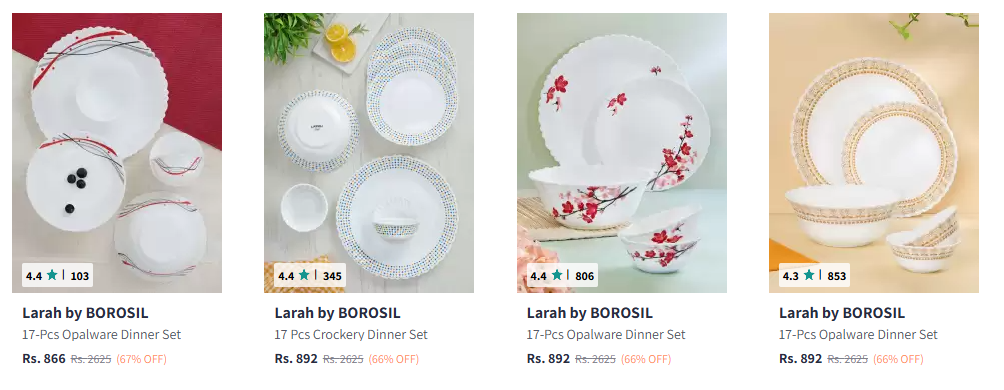Click the star icon beside the 103 count

pyautogui.click(x=52, y=275)
